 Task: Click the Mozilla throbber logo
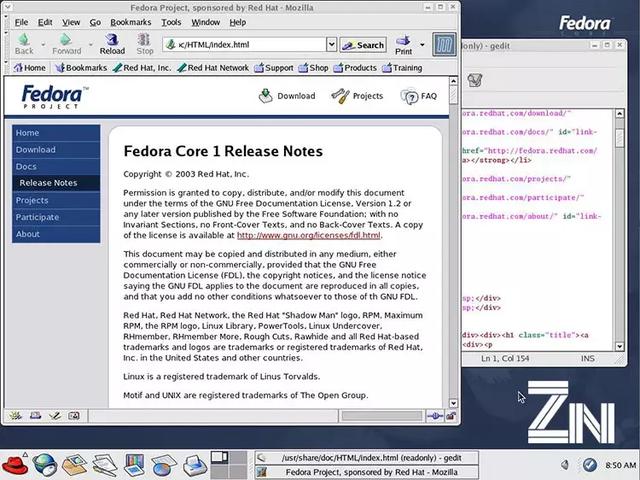click(x=444, y=44)
